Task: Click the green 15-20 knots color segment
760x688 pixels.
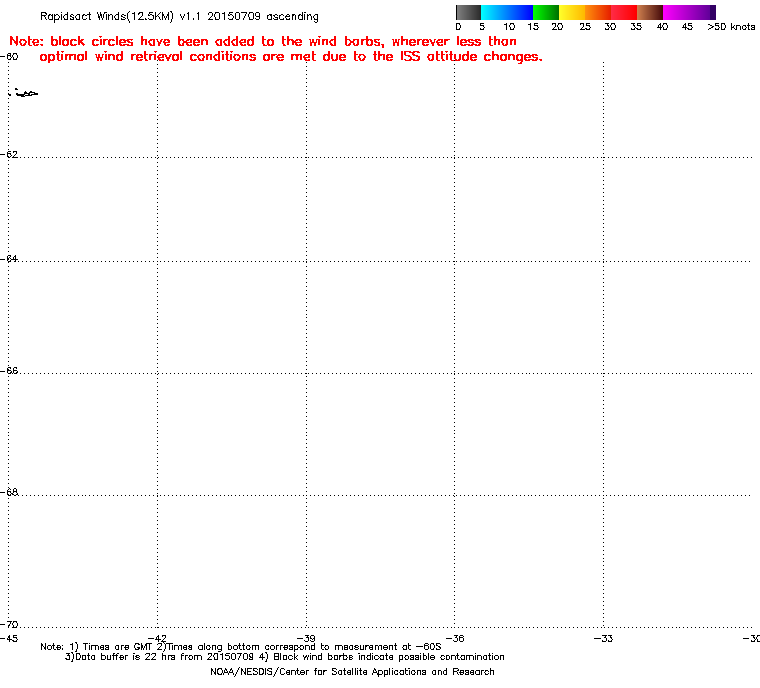Action: (546, 12)
